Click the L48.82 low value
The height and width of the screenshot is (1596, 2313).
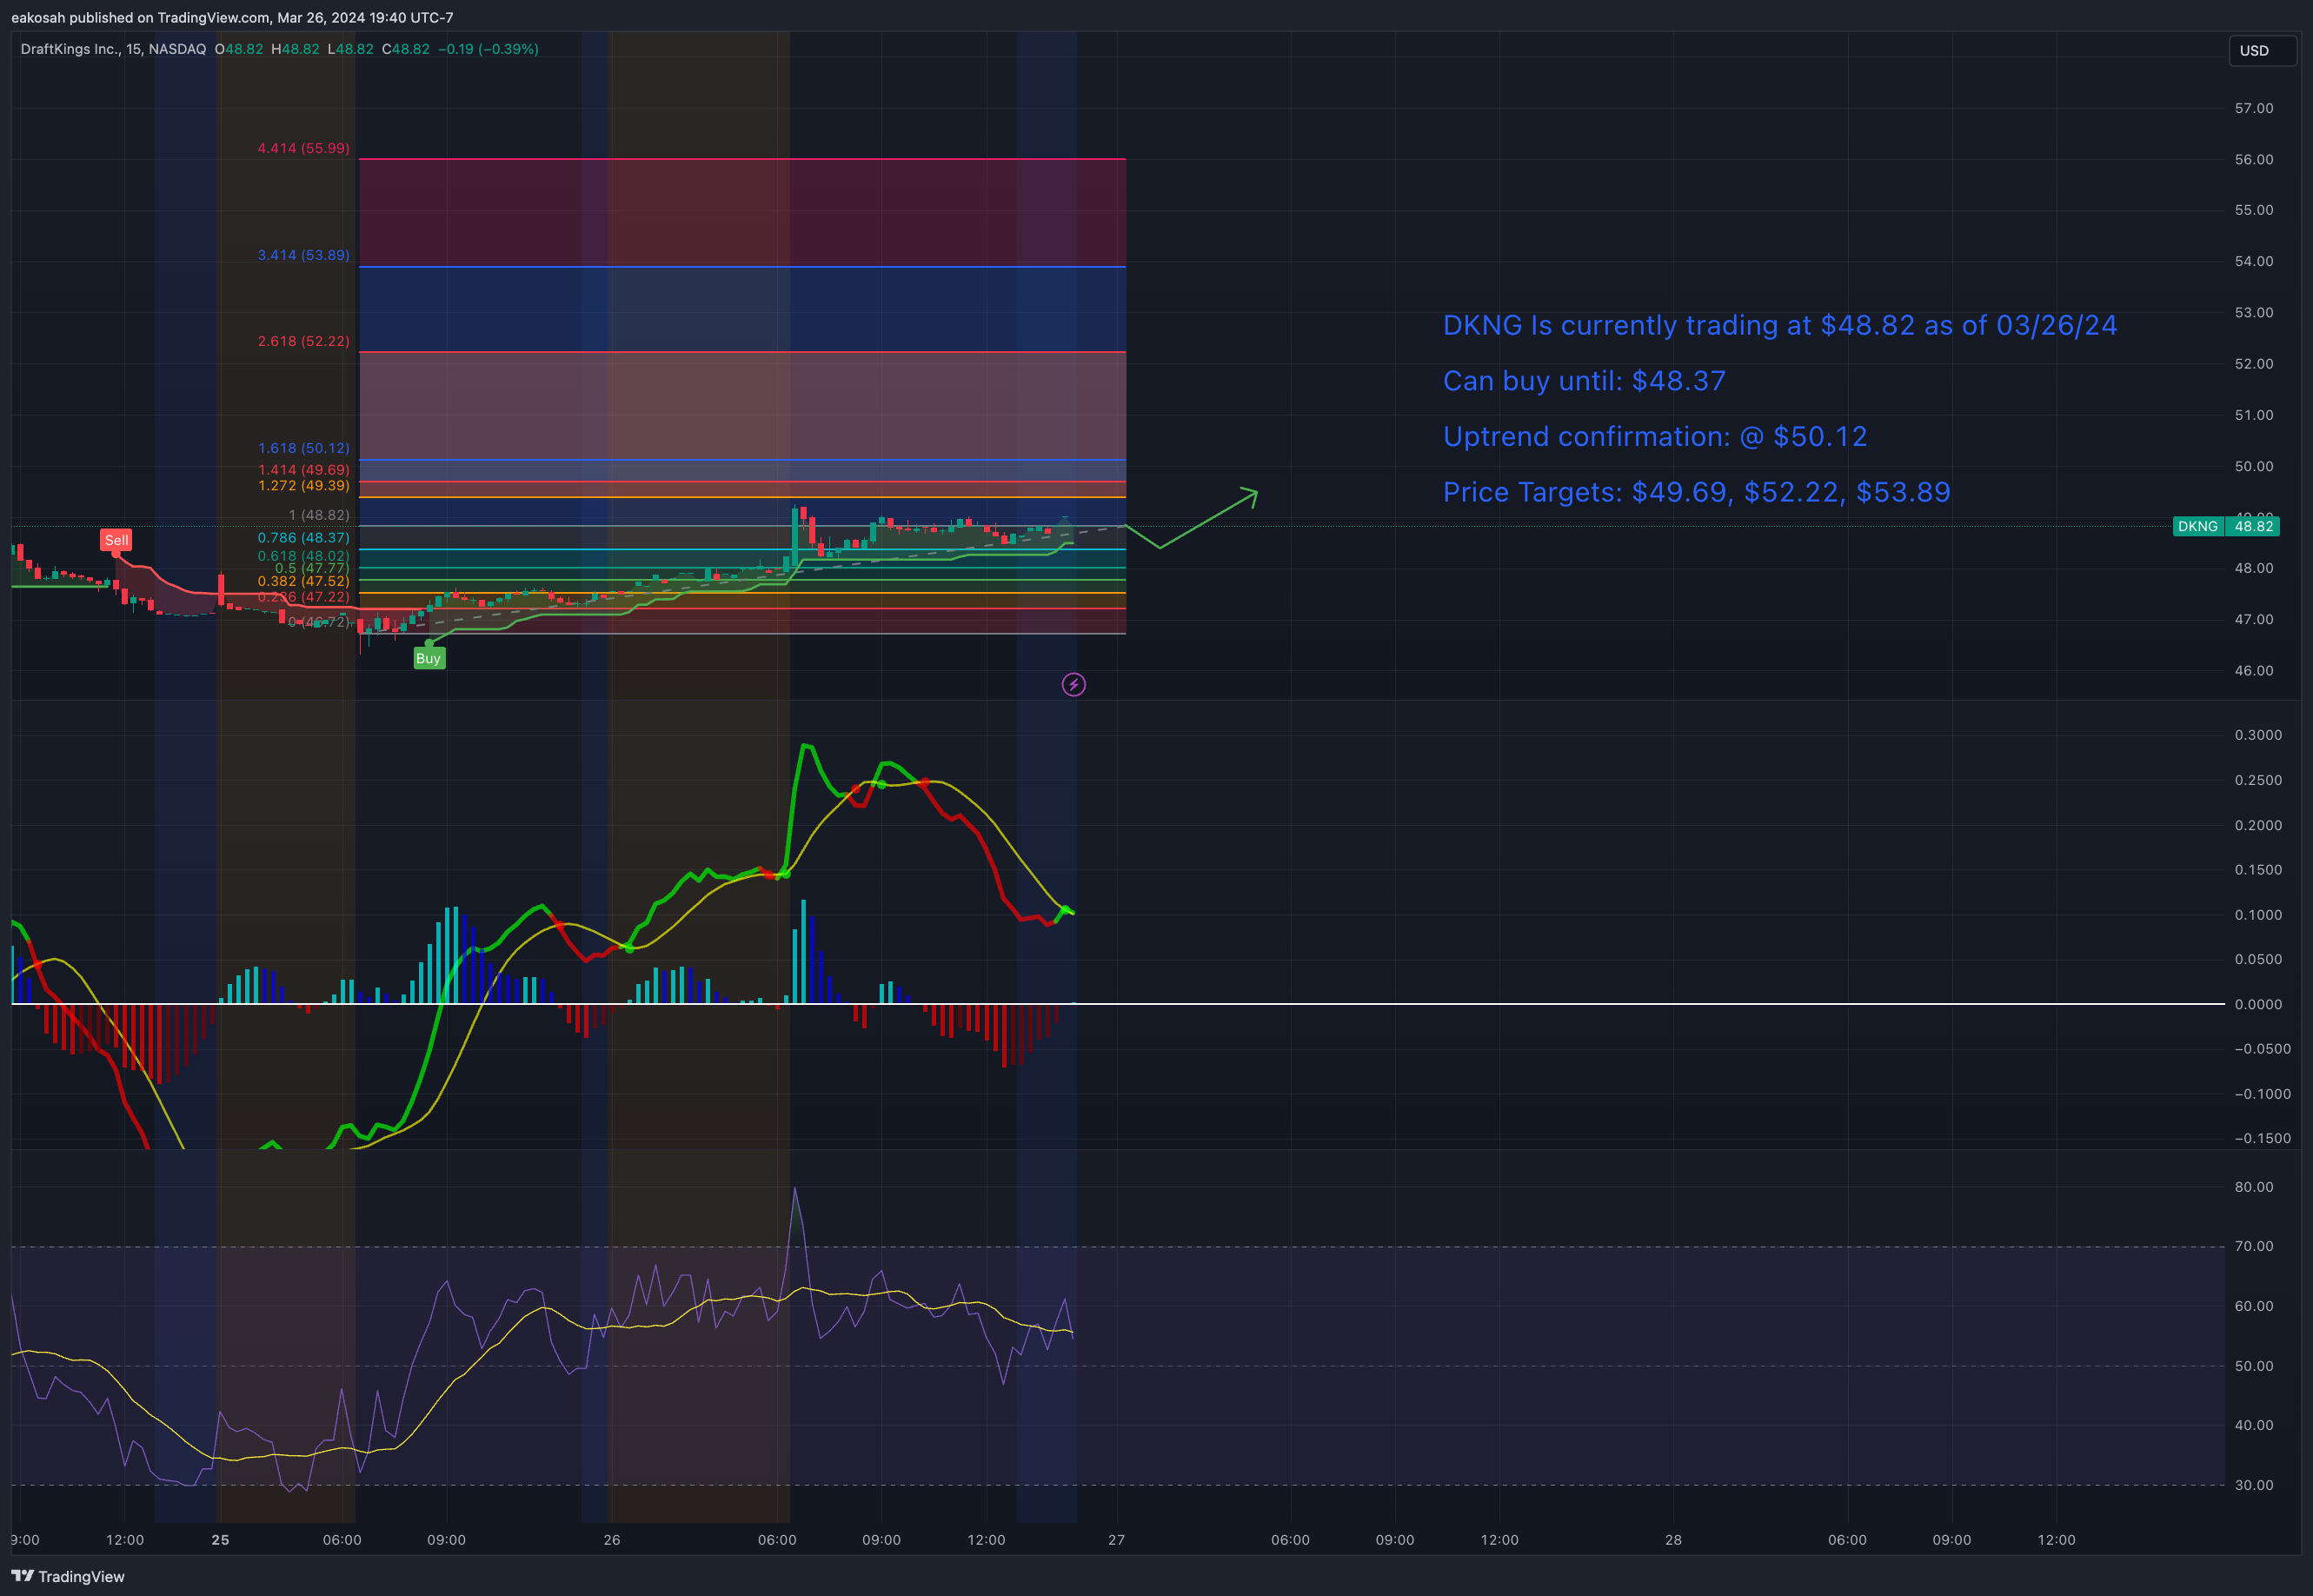(x=350, y=49)
